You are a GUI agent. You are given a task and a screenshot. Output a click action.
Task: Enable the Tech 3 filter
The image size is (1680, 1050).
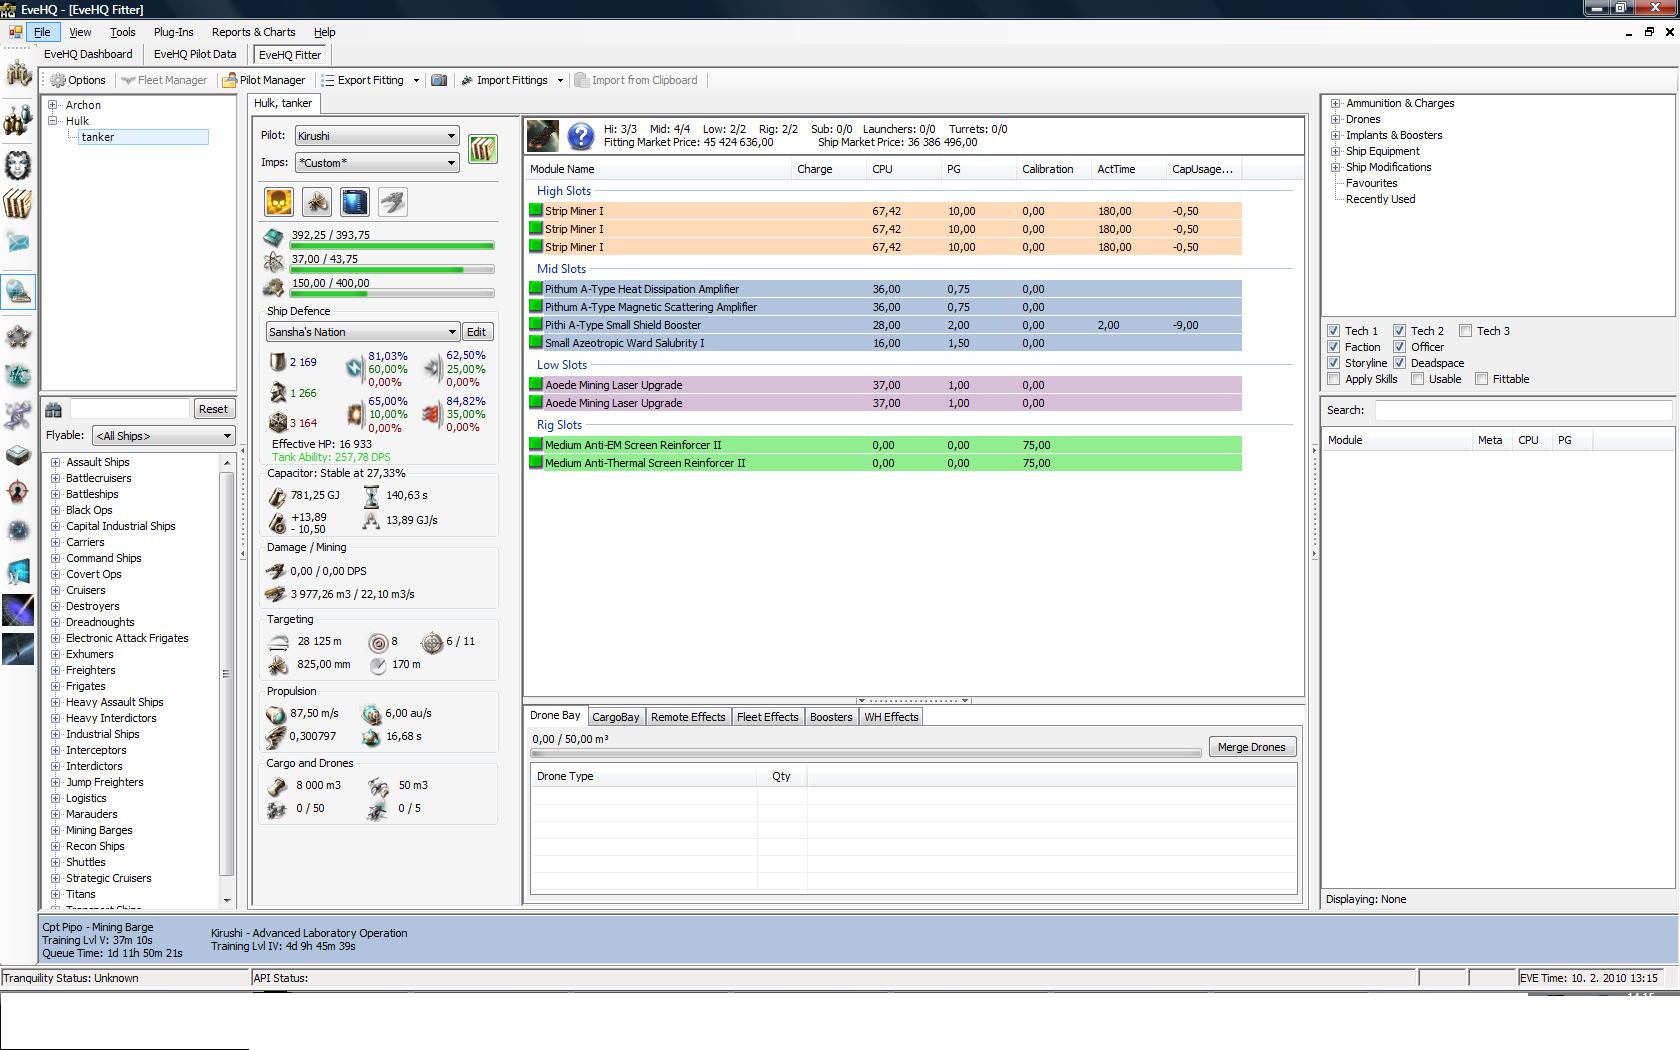pos(1465,331)
